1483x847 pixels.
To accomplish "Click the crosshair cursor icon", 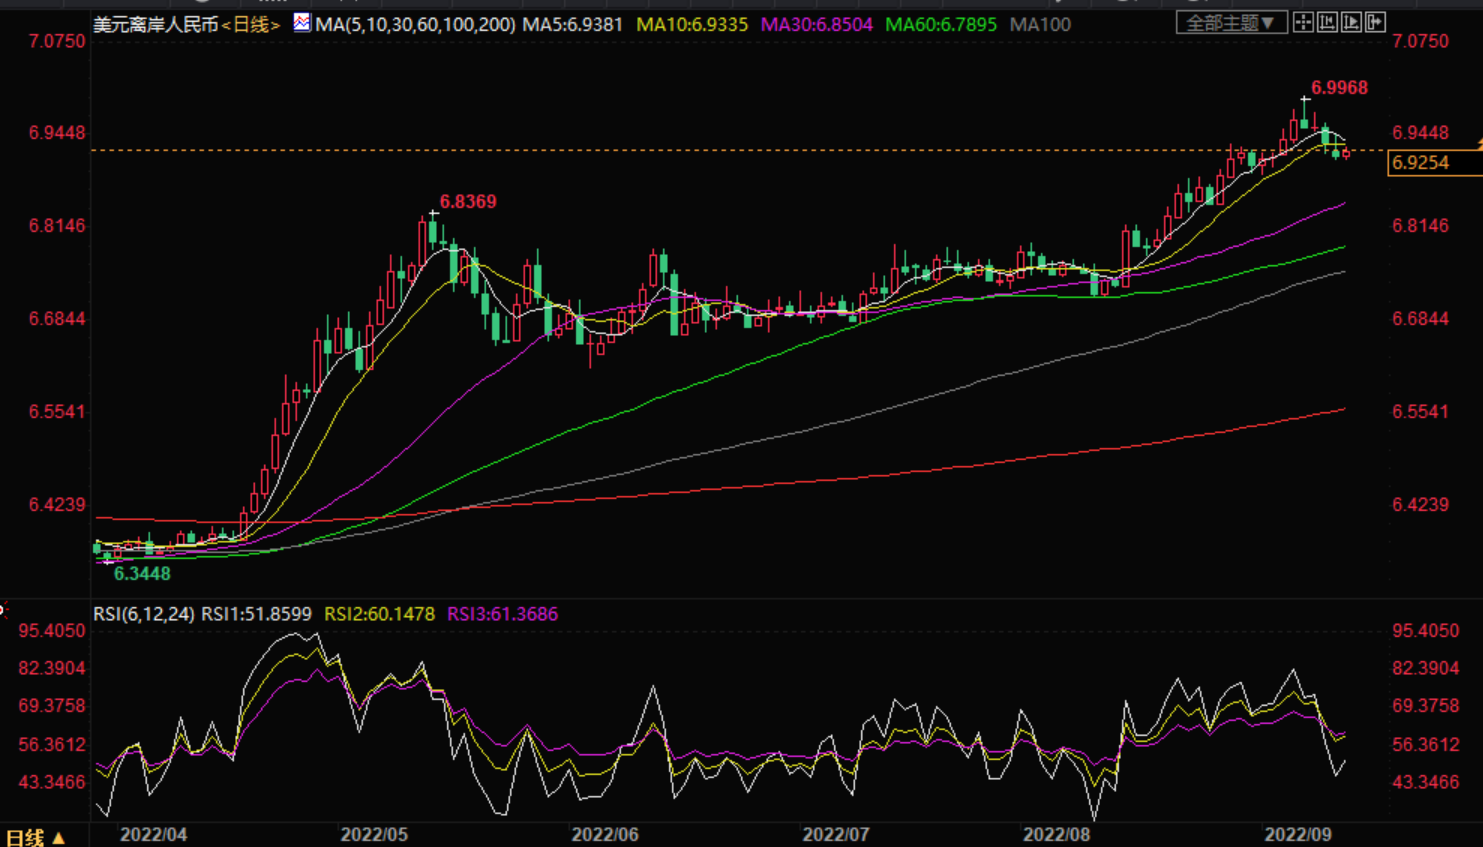I will (1303, 22).
